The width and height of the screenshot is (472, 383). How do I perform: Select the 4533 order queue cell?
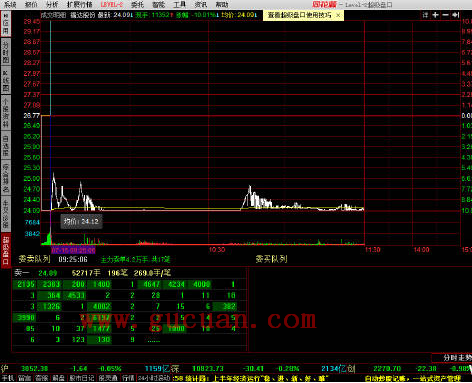75,295
